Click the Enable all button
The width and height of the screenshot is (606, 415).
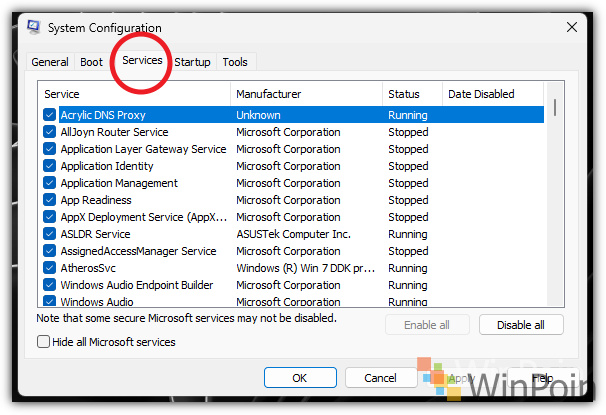click(427, 325)
